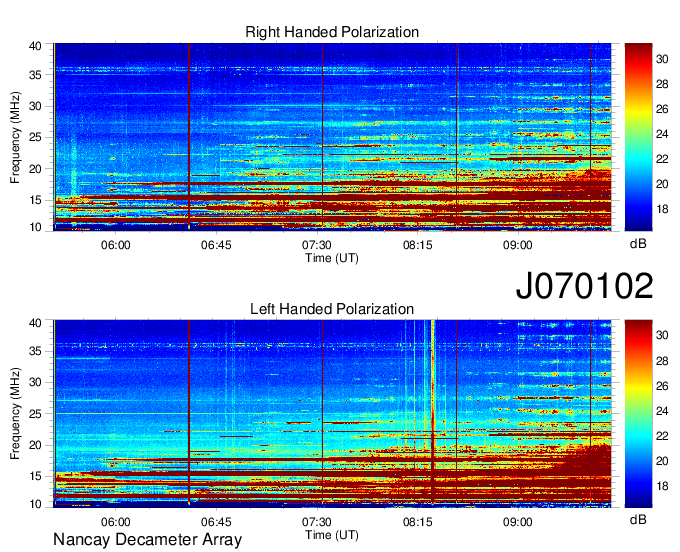Click the 25 MHz tick of Right Handed plot
The height and width of the screenshot is (552, 680).
coord(35,137)
